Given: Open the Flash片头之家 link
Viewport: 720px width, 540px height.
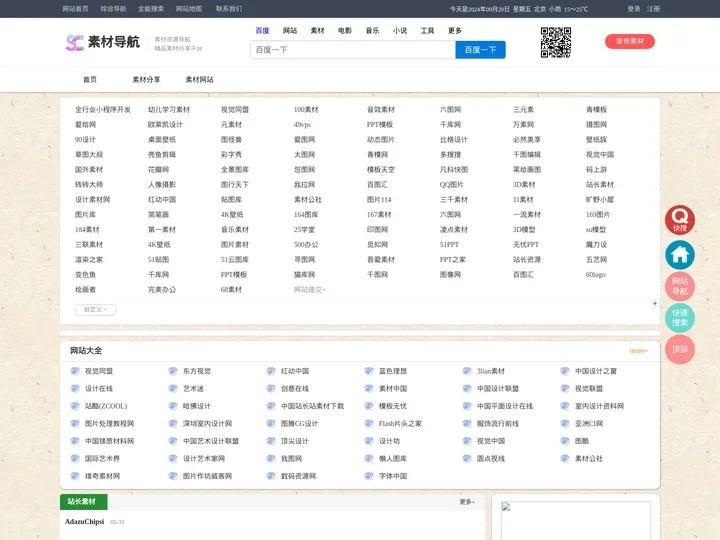Looking at the screenshot, I should click(400, 423).
